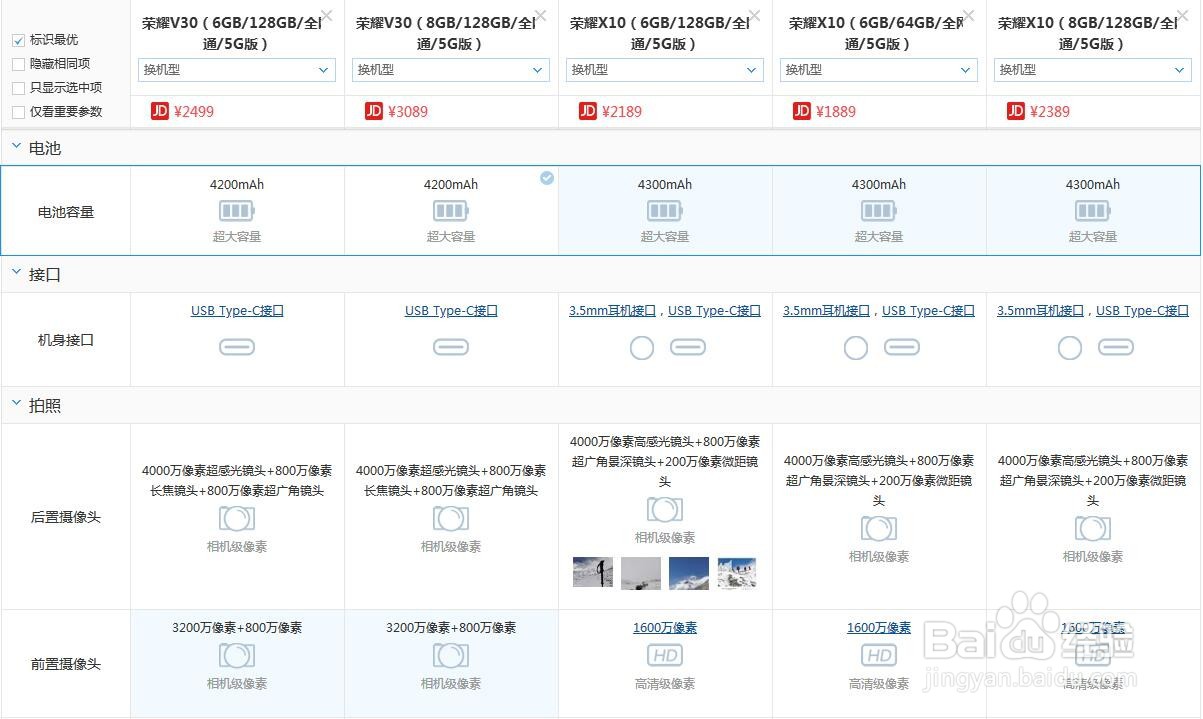This screenshot has height=719, width=1203.
Task: Open 换机型 dropdown for 荣耀V30 6GB/128GB
Action: coord(237,70)
